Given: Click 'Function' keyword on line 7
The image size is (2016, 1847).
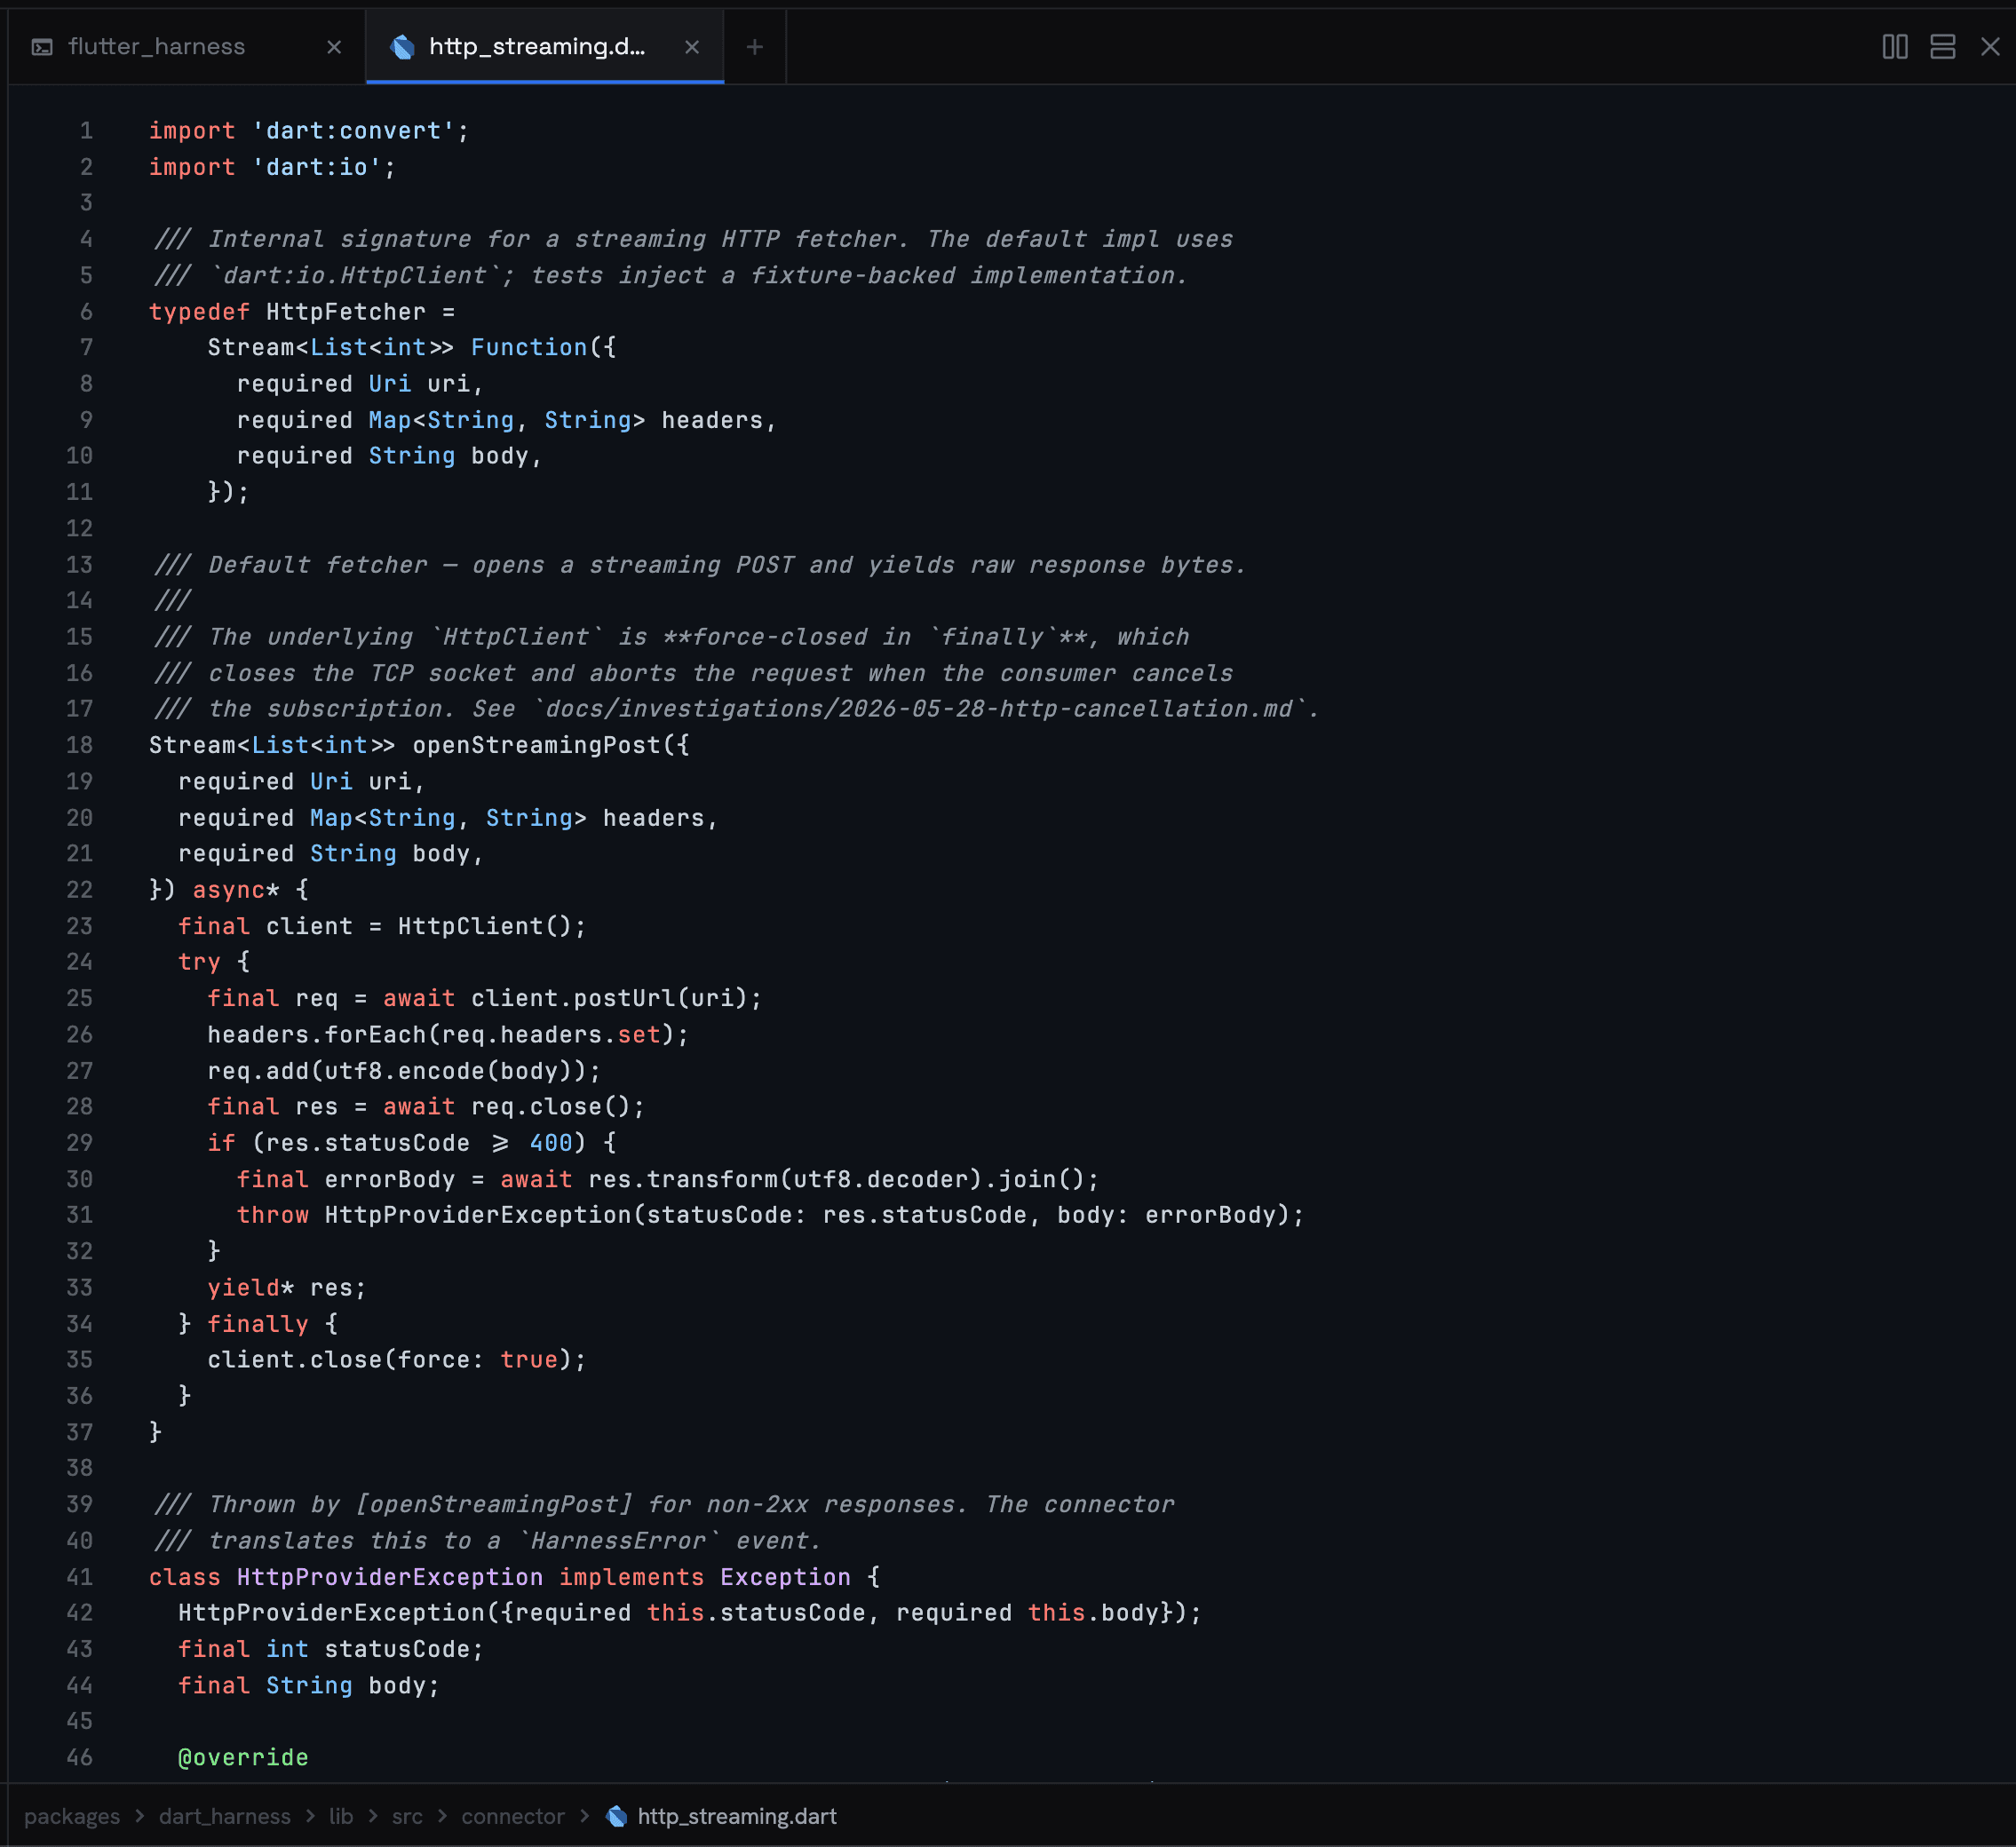Looking at the screenshot, I should coord(529,348).
